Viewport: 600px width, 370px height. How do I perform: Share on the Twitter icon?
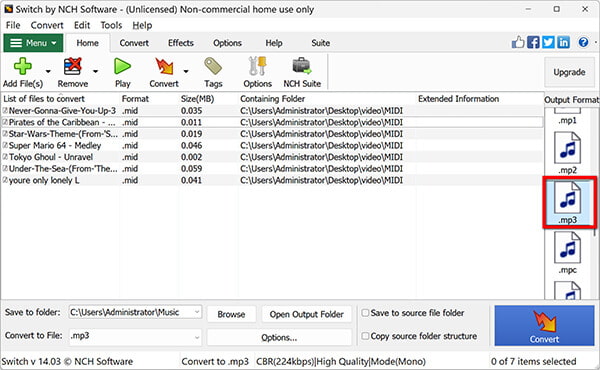tap(548, 42)
